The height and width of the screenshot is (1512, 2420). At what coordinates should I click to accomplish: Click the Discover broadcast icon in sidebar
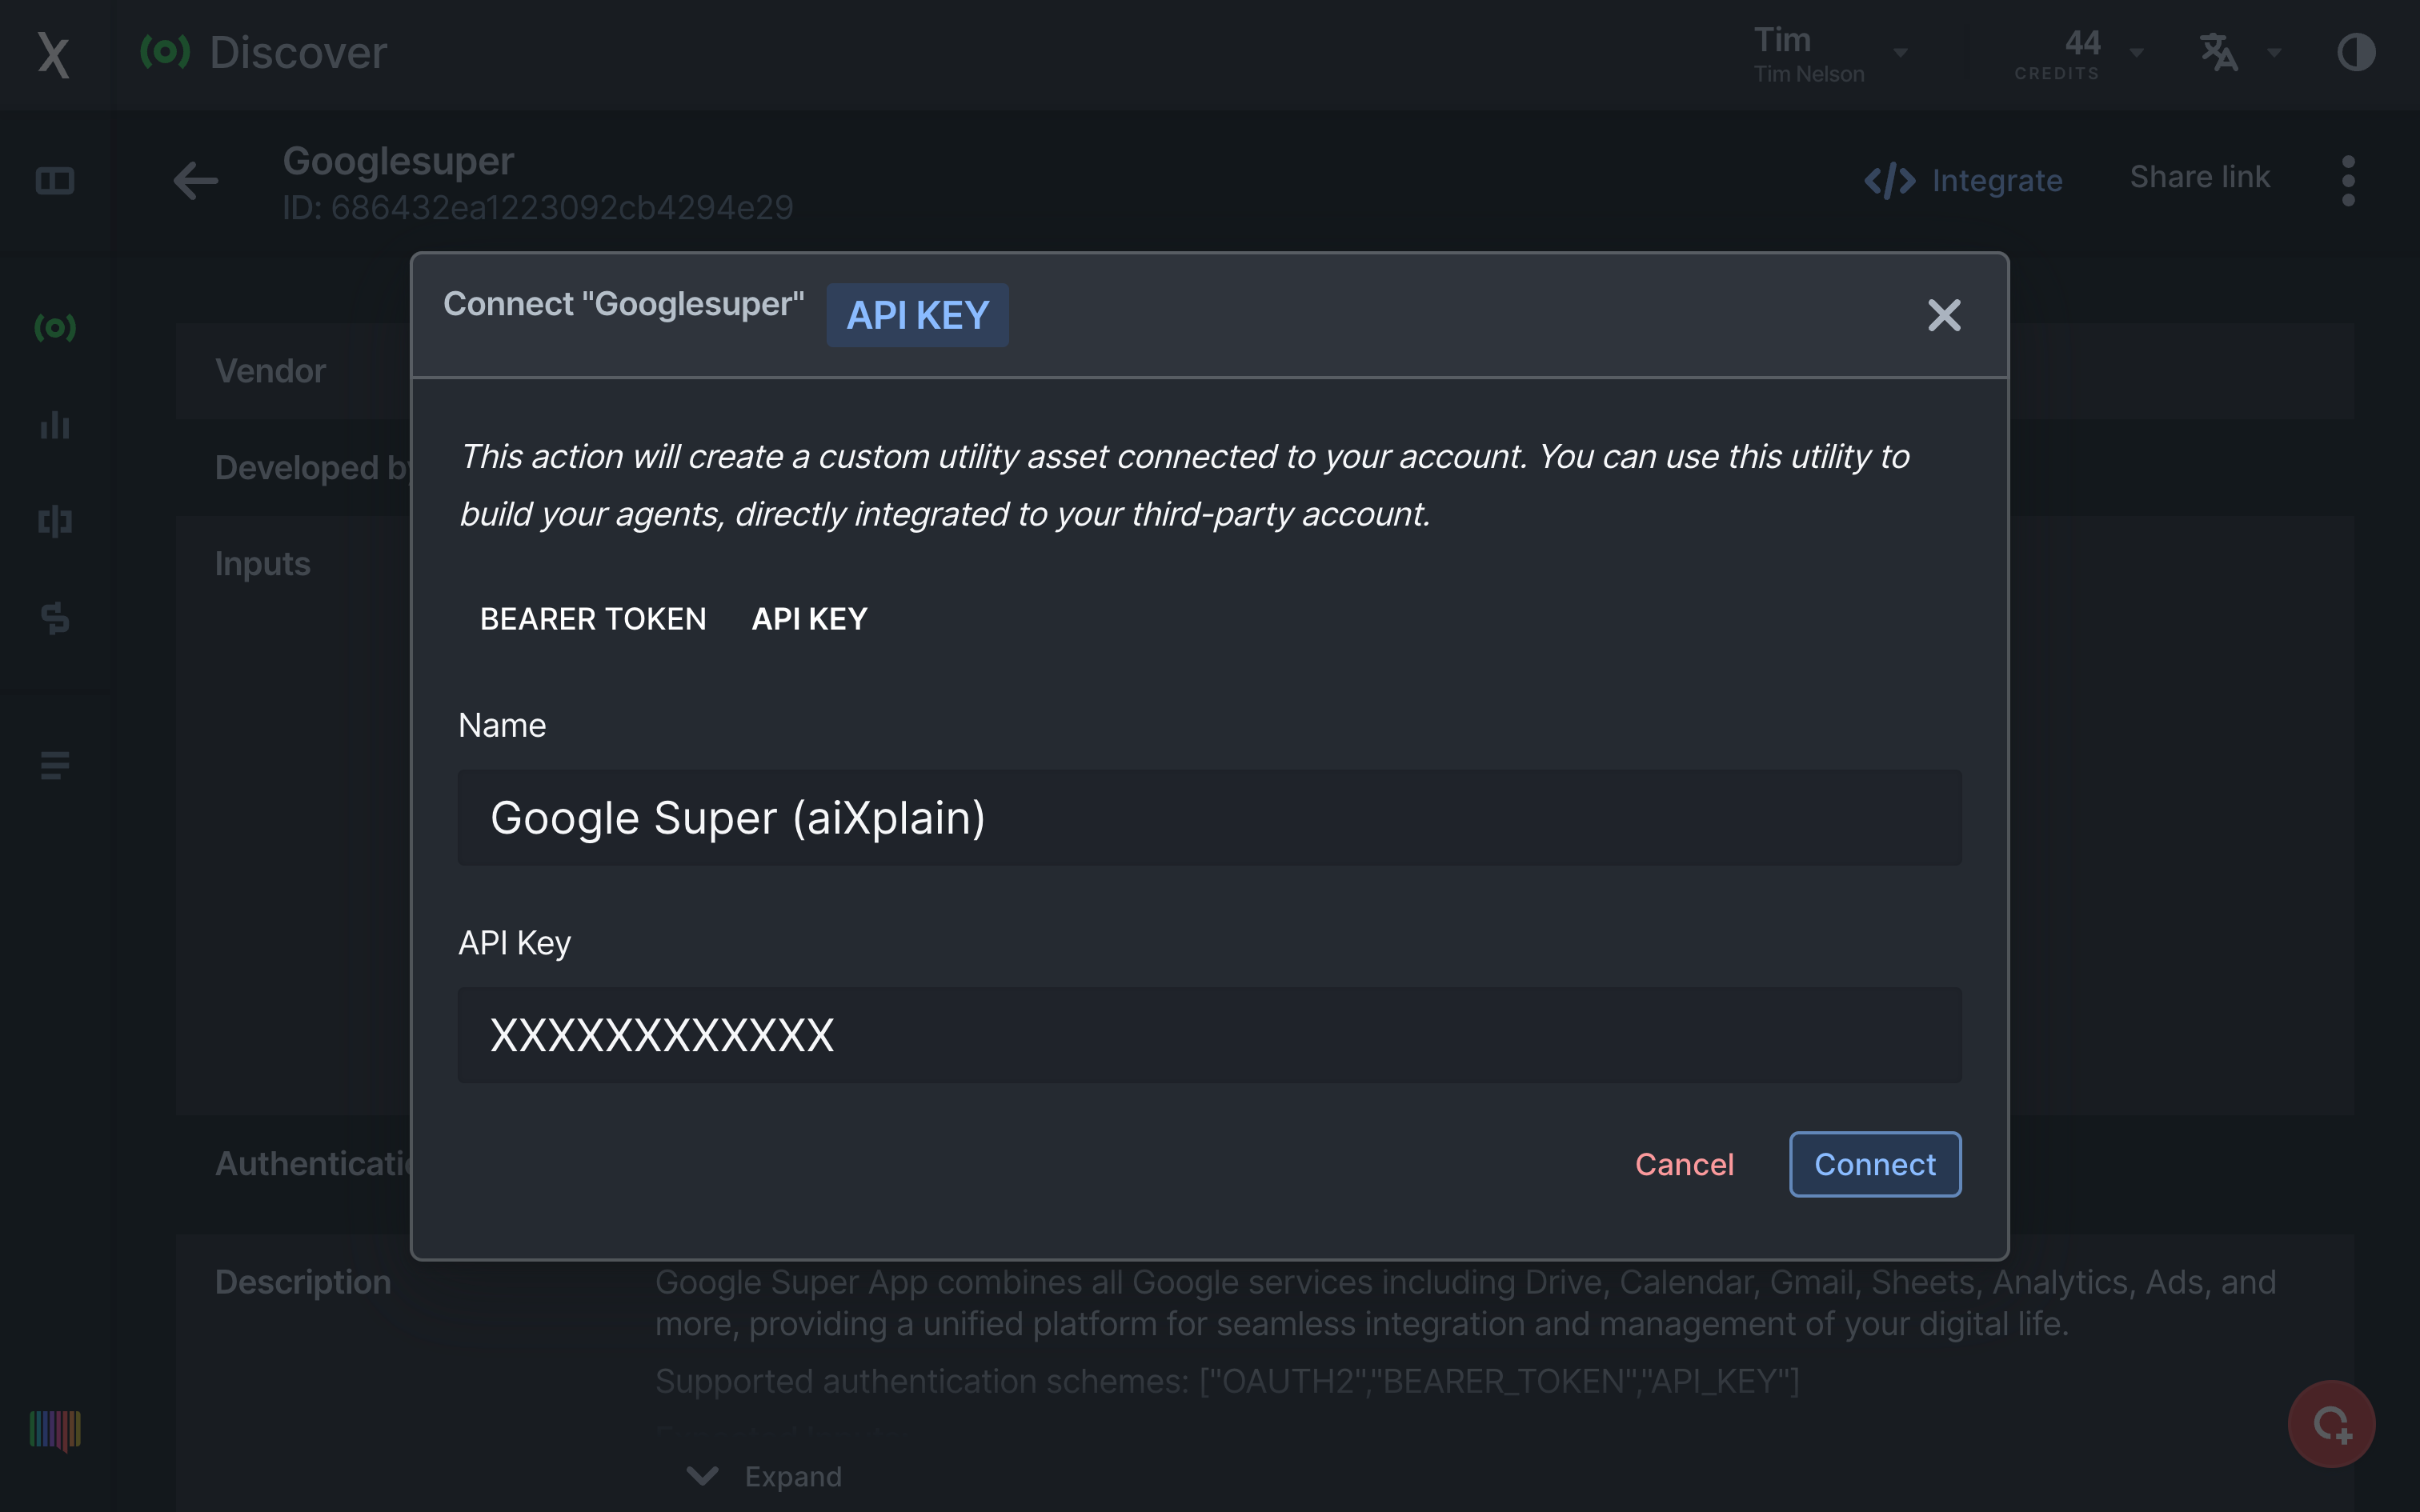pyautogui.click(x=55, y=327)
